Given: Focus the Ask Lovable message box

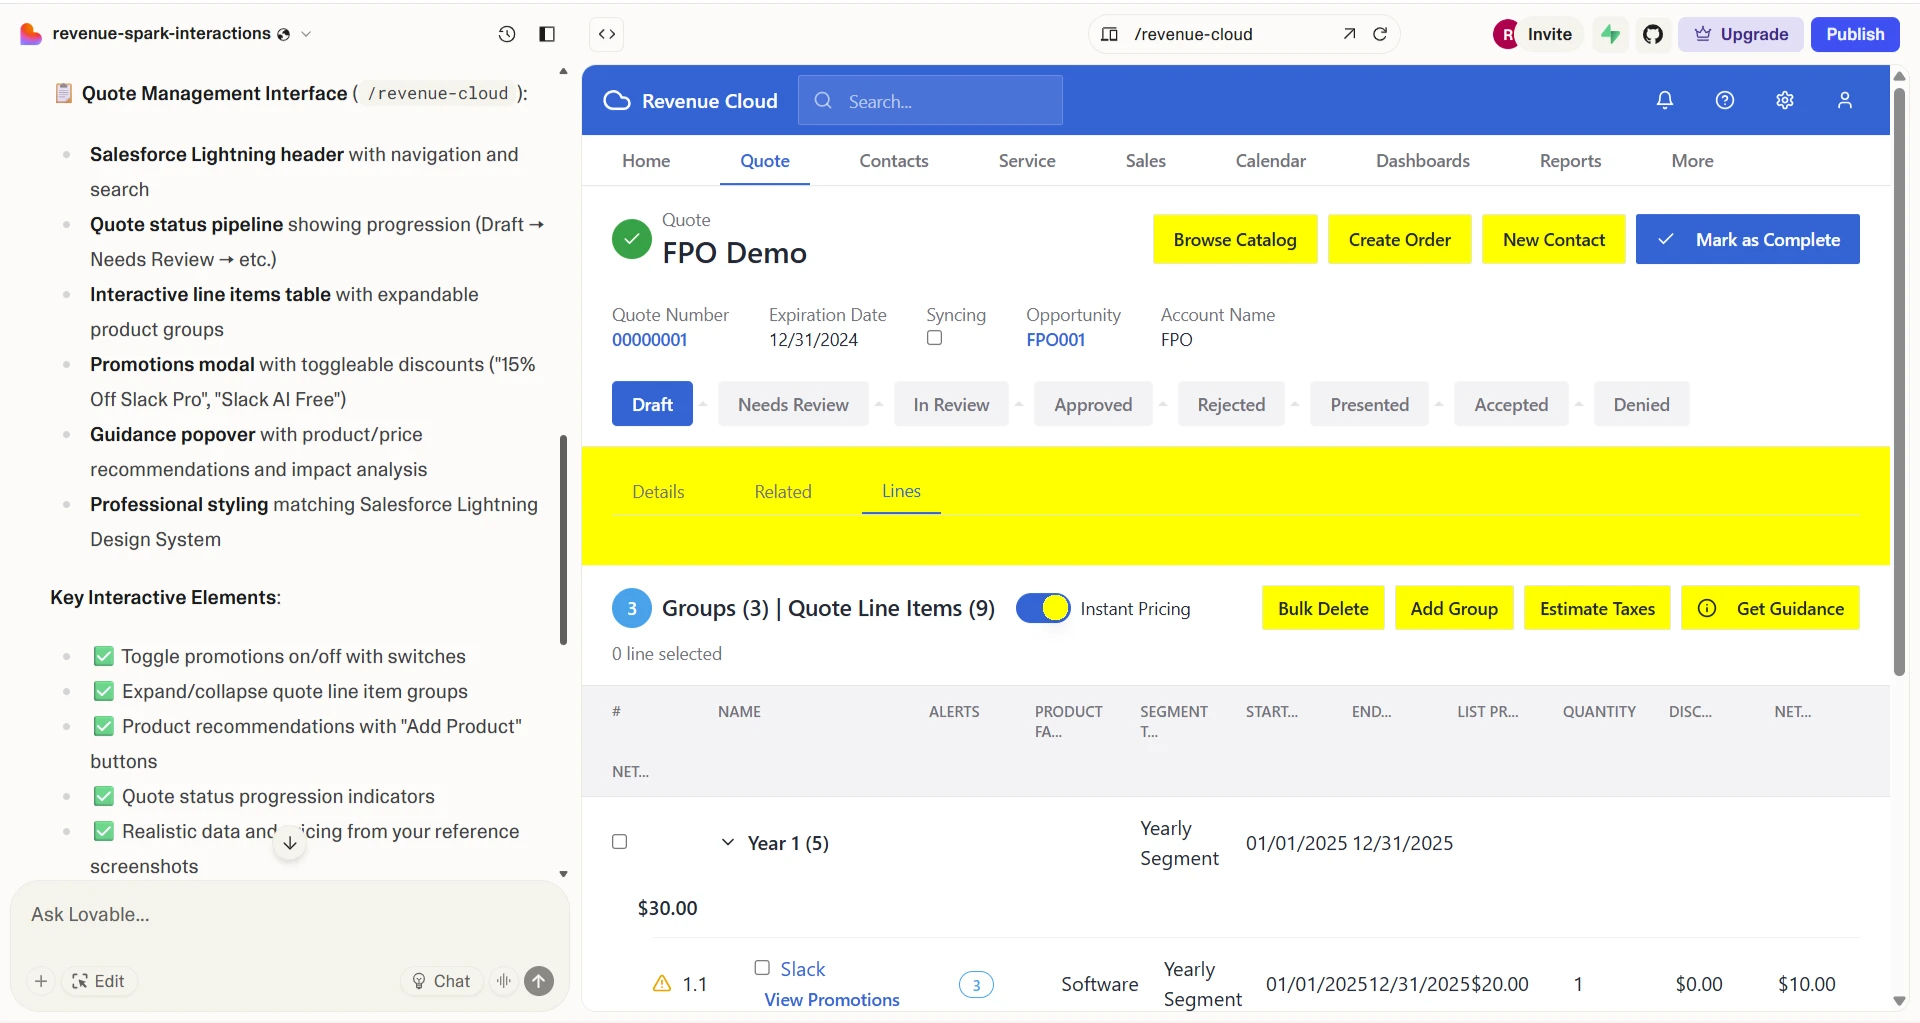Looking at the screenshot, I should [x=290, y=915].
